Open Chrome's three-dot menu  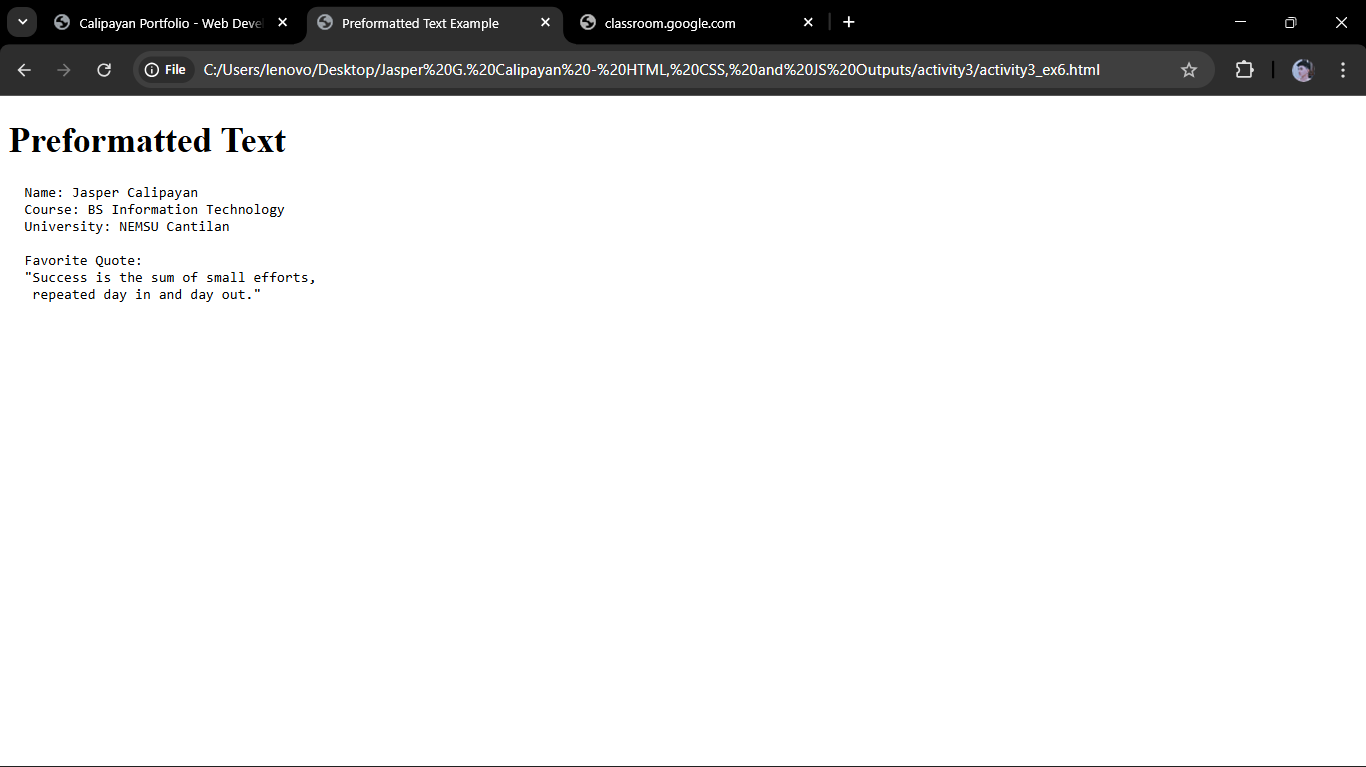coord(1343,70)
